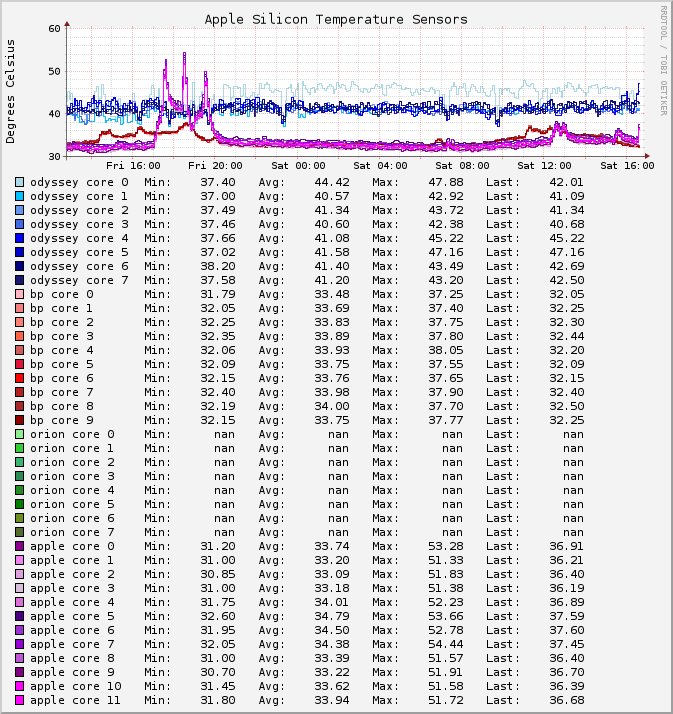Select the odyssey core 0 label
This screenshot has height=714, width=673.
pos(79,183)
